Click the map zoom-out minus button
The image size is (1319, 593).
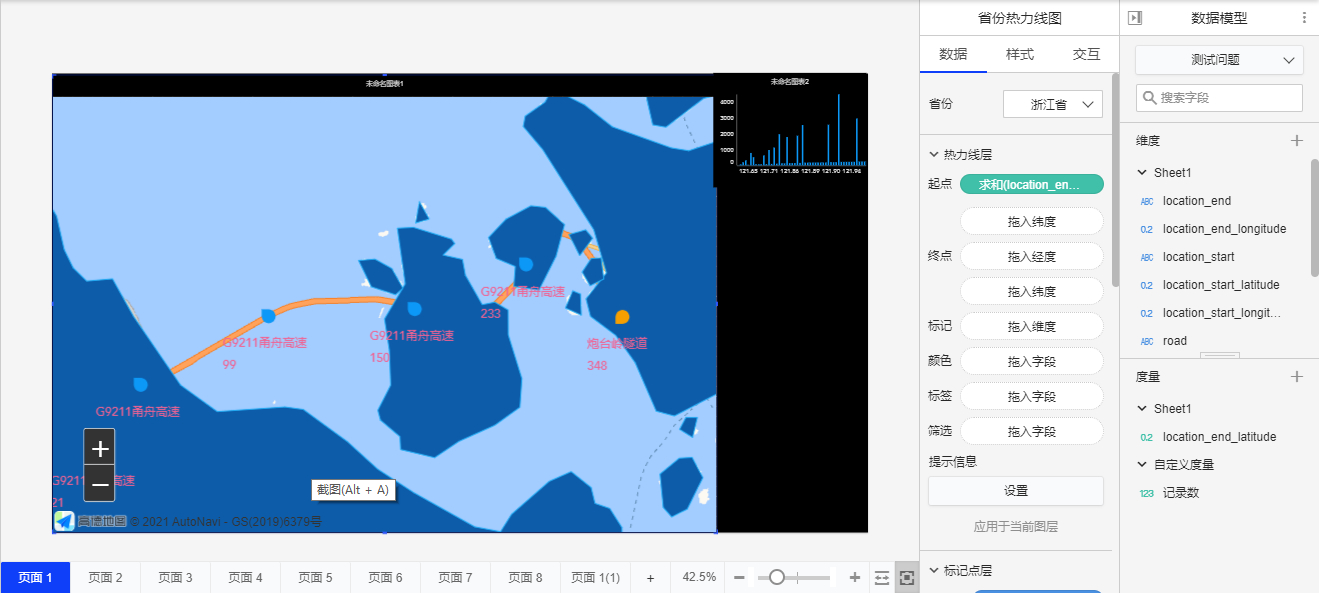pyautogui.click(x=99, y=484)
